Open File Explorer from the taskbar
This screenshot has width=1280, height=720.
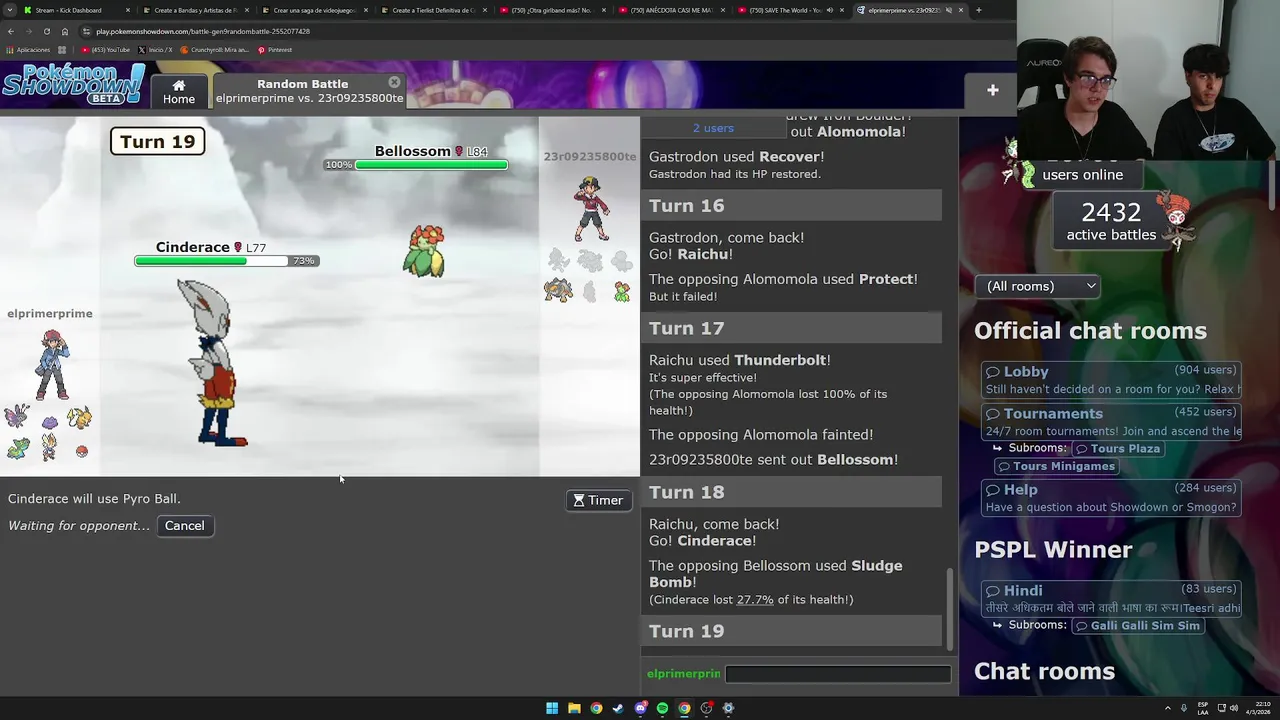(574, 708)
